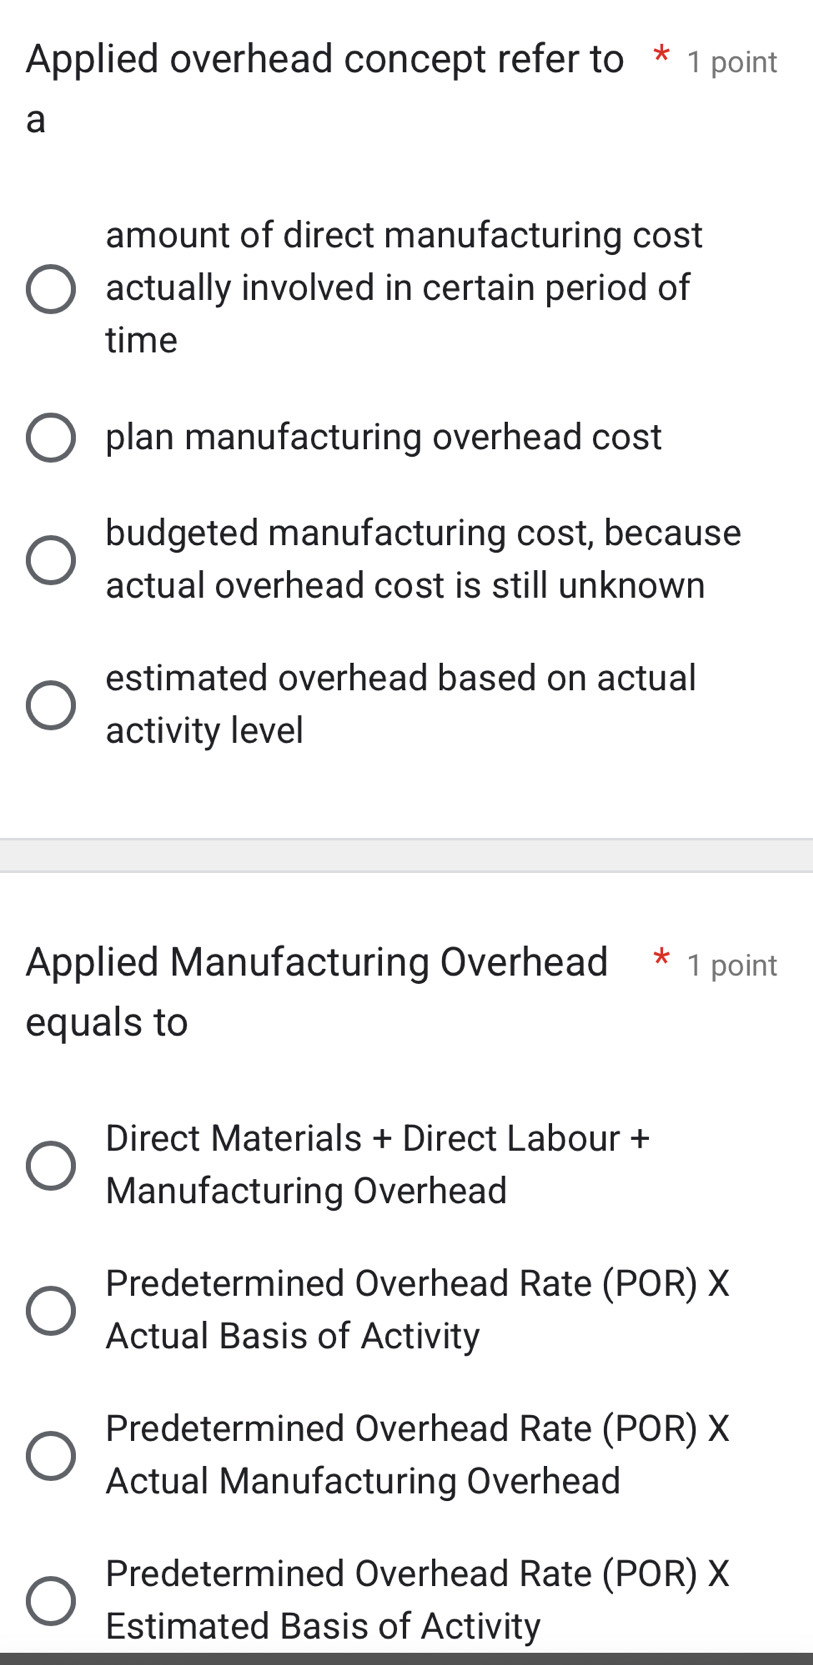Select the 'POR X Estimated Basis of Activity' radio
This screenshot has height=1665, width=813.
click(50, 1601)
